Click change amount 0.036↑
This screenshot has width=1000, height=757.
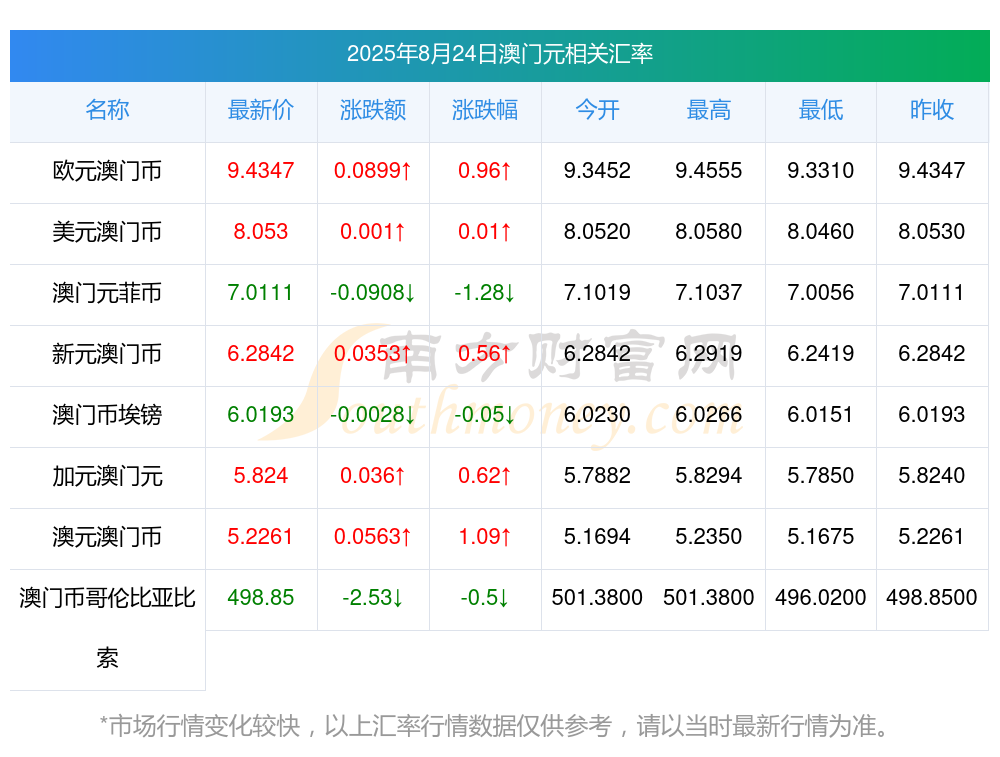(x=373, y=476)
